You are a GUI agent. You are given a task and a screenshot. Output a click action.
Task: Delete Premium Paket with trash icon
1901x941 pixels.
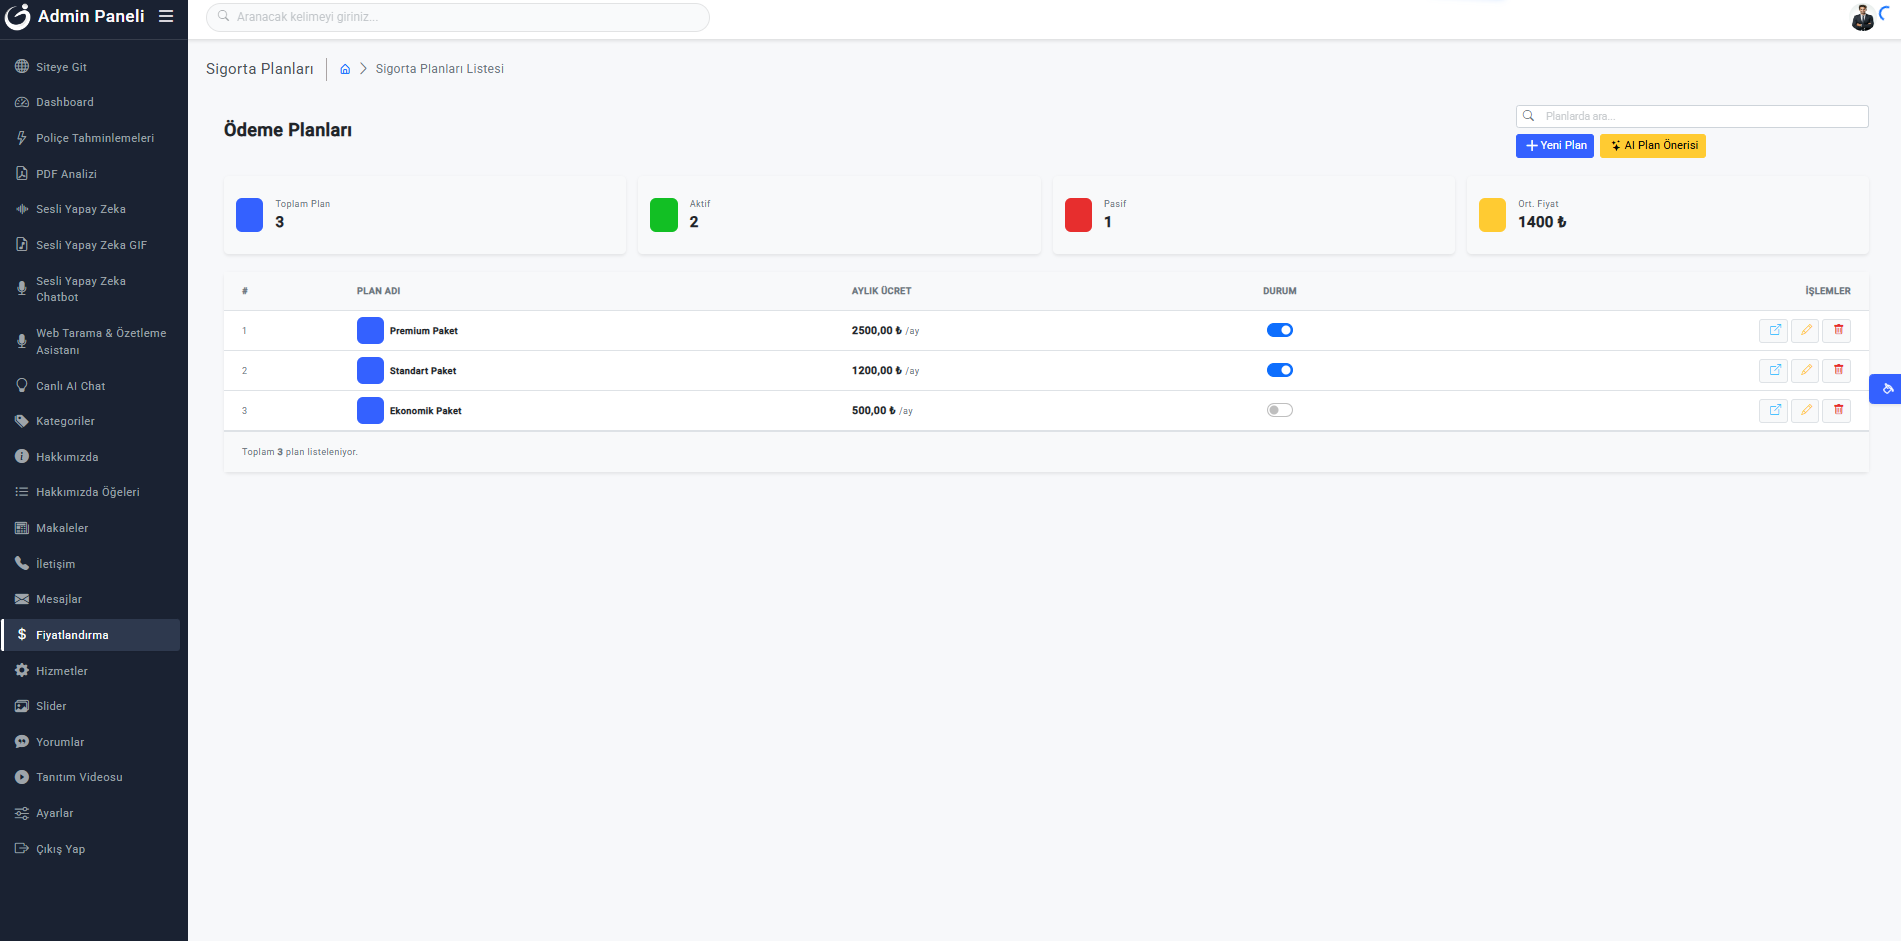[x=1837, y=330]
